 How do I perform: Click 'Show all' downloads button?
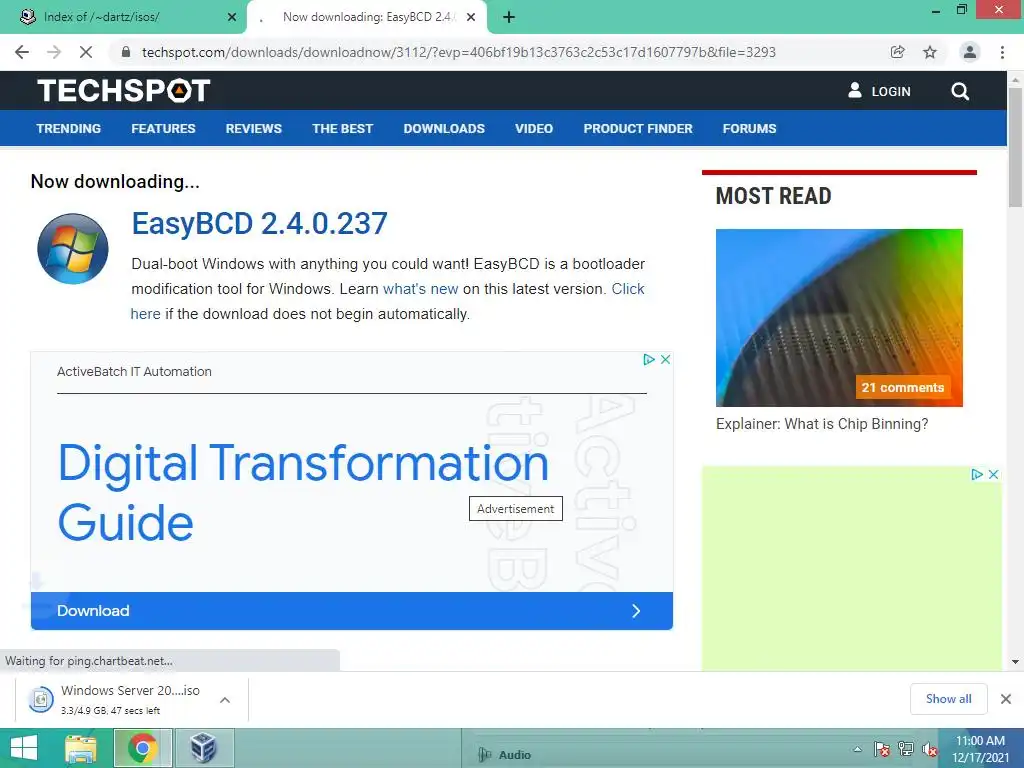[948, 699]
